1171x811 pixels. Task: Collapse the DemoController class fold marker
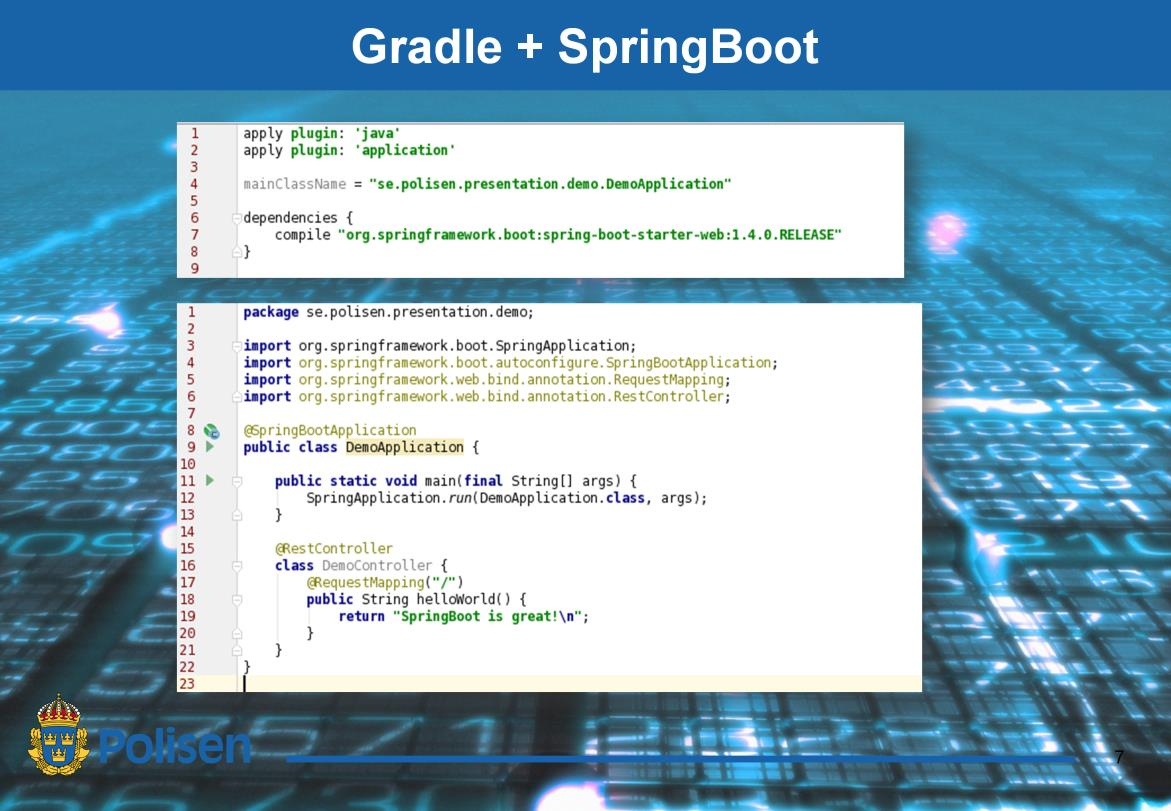pos(237,566)
